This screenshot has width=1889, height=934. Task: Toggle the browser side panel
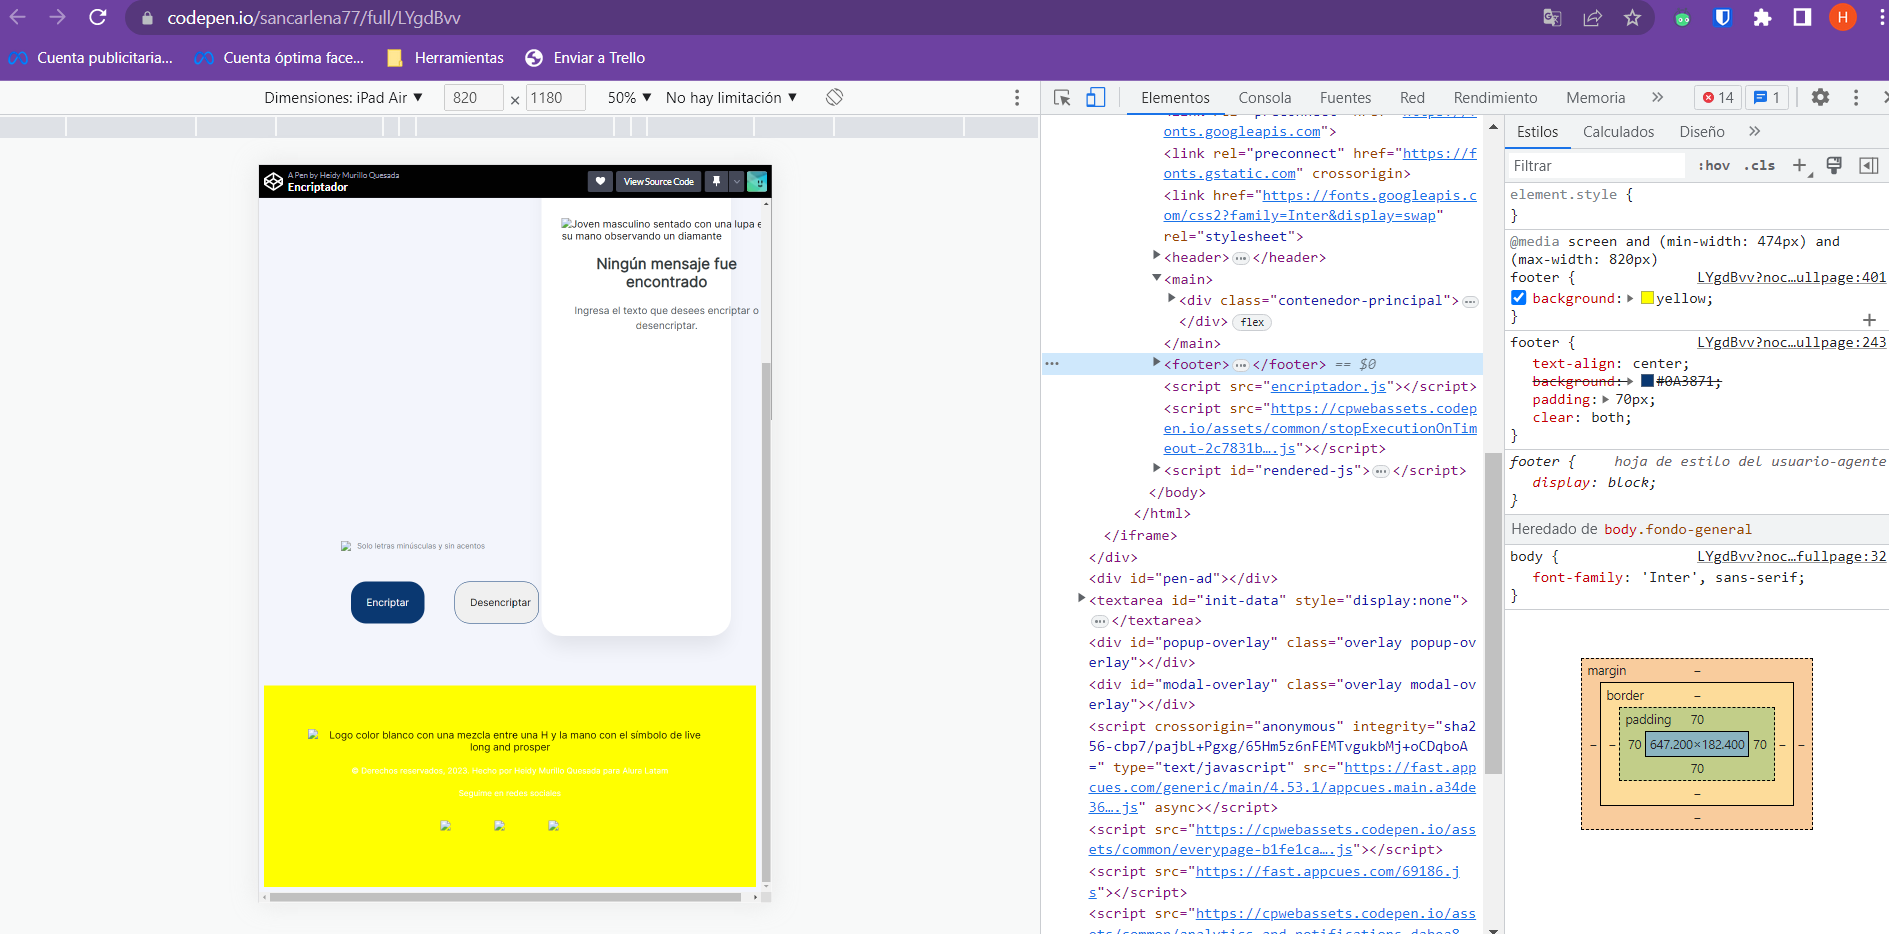pos(1802,18)
